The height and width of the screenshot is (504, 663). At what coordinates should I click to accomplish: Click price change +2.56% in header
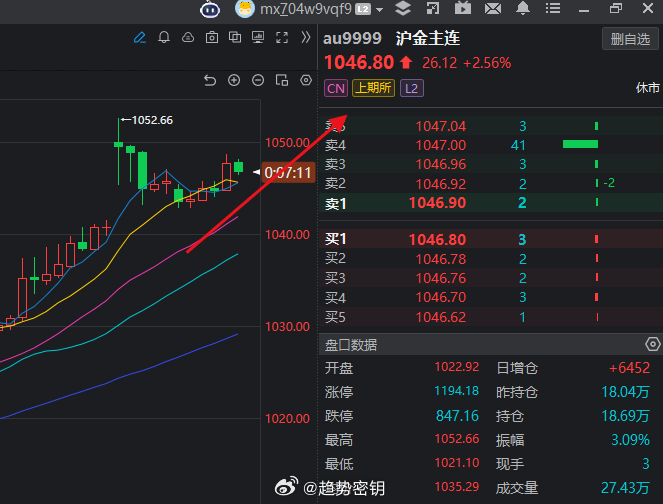pos(487,63)
